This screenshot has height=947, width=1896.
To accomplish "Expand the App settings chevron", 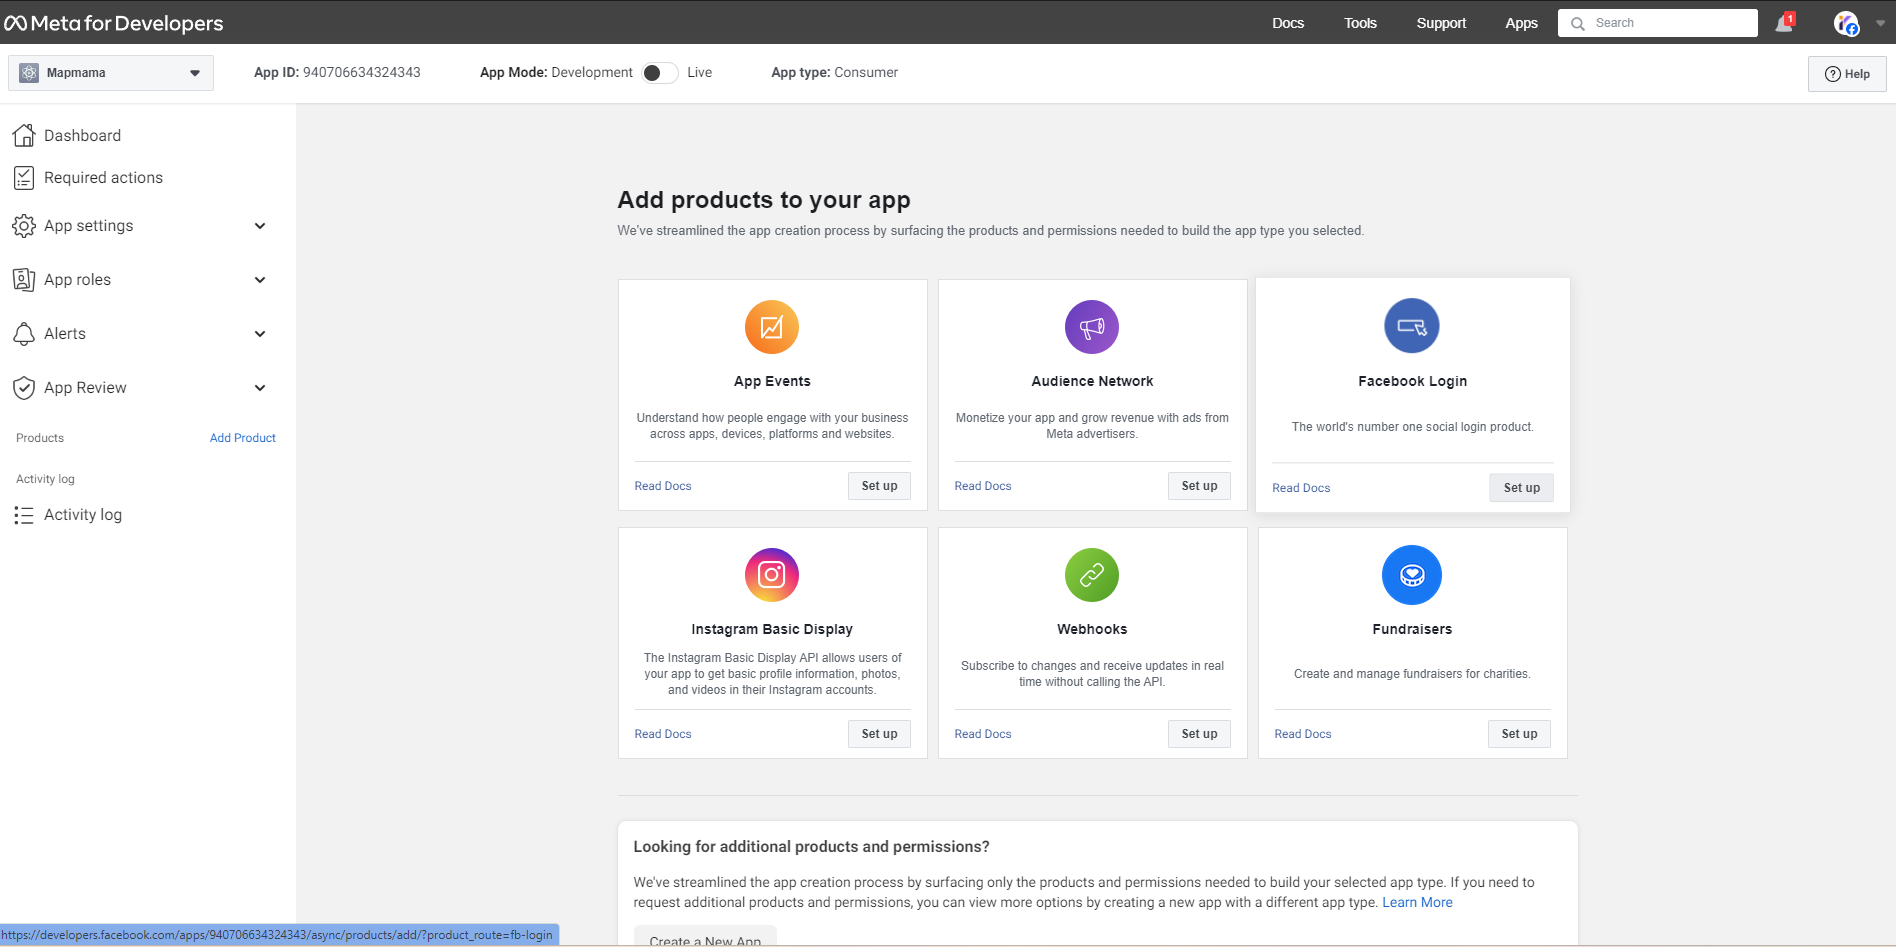I will [x=260, y=226].
